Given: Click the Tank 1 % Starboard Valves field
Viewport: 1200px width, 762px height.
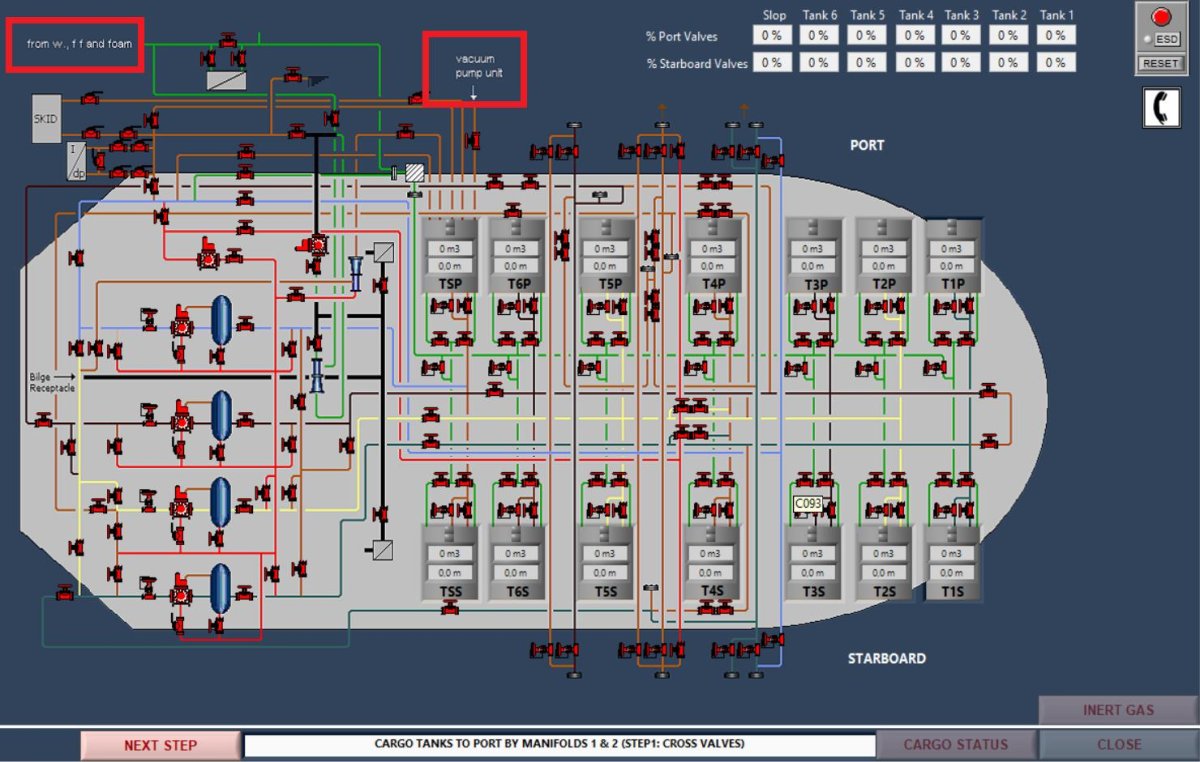Looking at the screenshot, I should (1055, 62).
